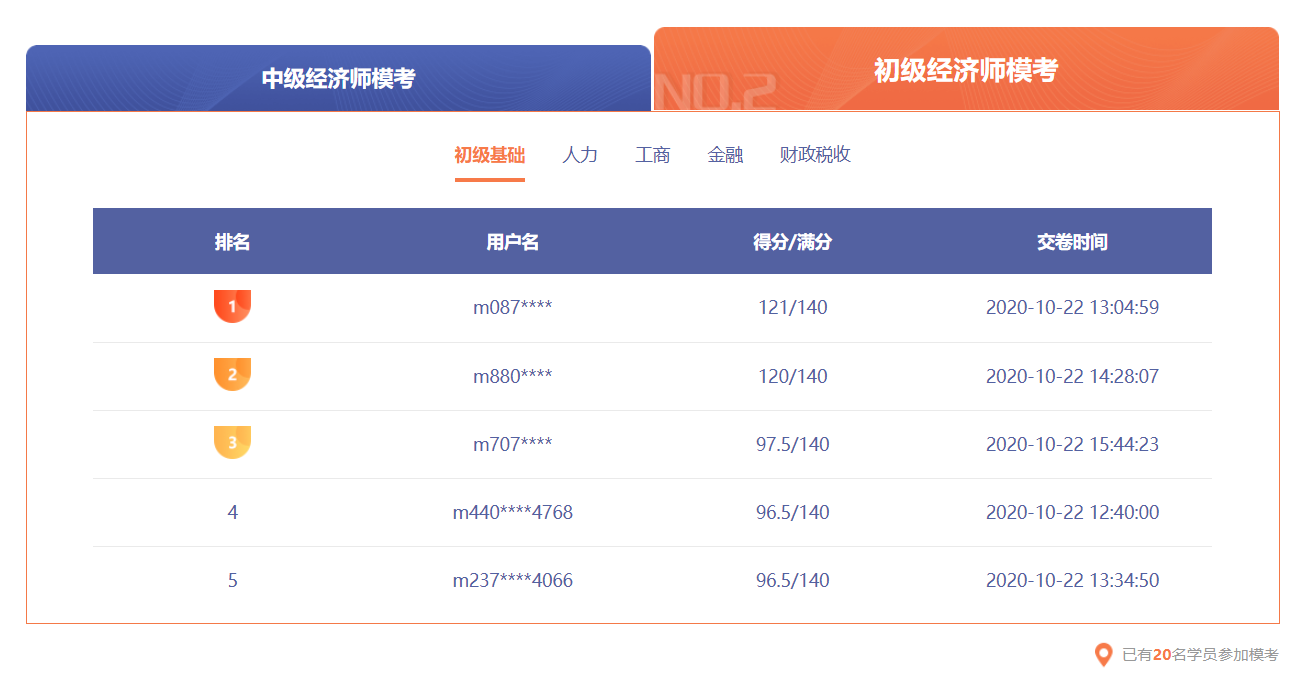Switch to the 初级经济师模考 tab
The width and height of the screenshot is (1304, 674).
coord(966,70)
